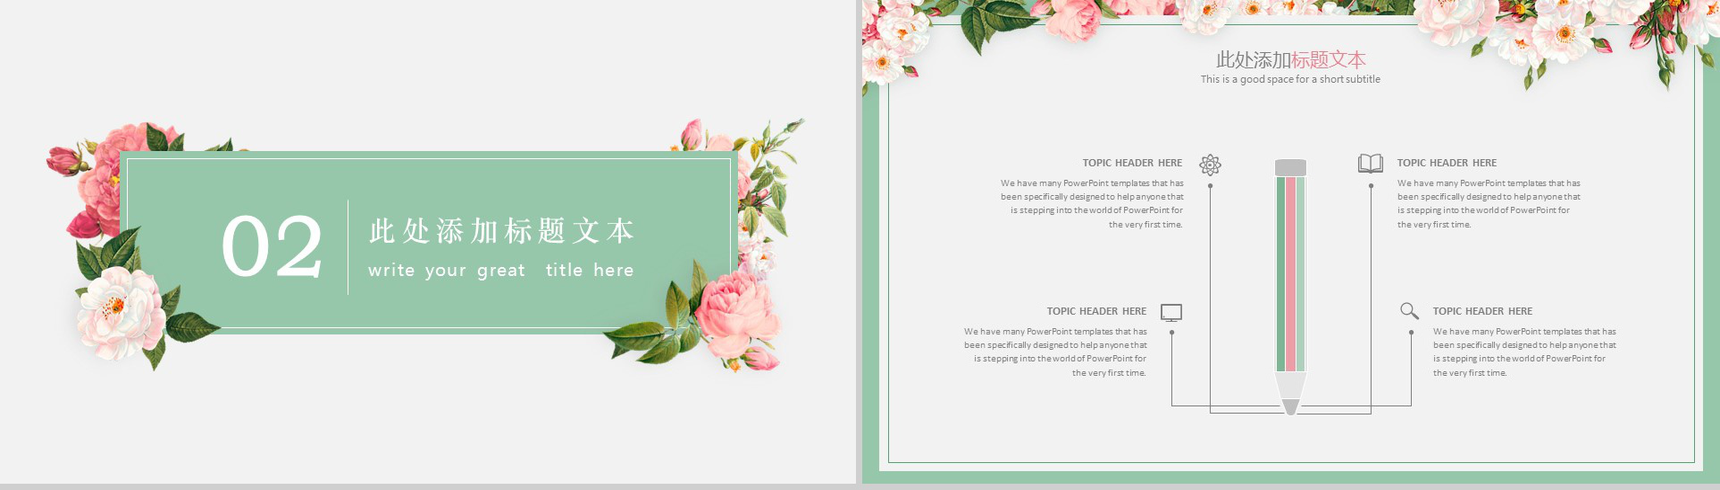Click the atom icon beside the first topic header

click(x=1210, y=165)
